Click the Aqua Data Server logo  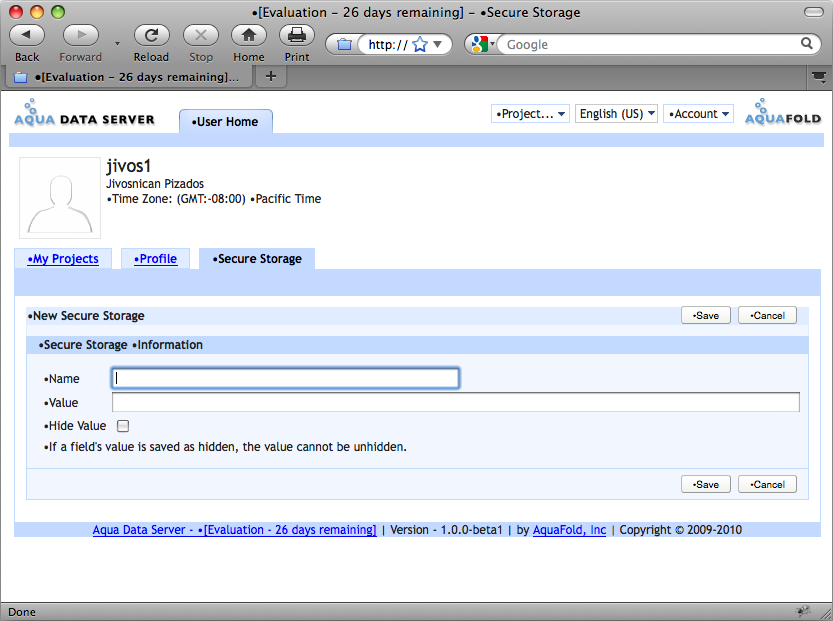(84, 113)
